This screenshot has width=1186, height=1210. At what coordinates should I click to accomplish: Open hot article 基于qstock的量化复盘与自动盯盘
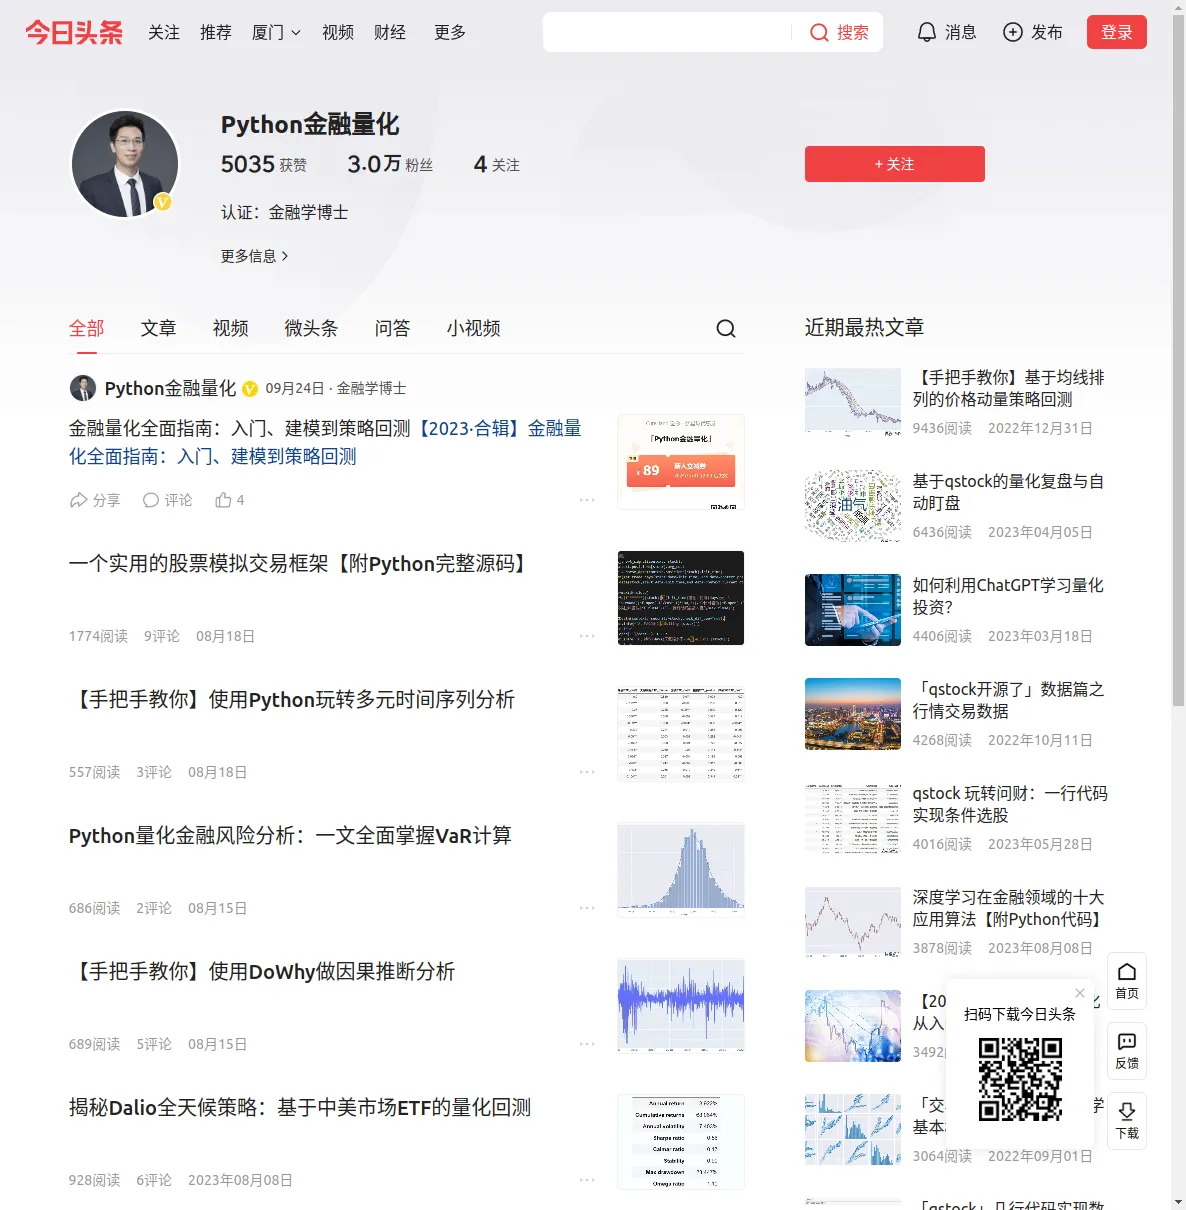tap(1009, 492)
